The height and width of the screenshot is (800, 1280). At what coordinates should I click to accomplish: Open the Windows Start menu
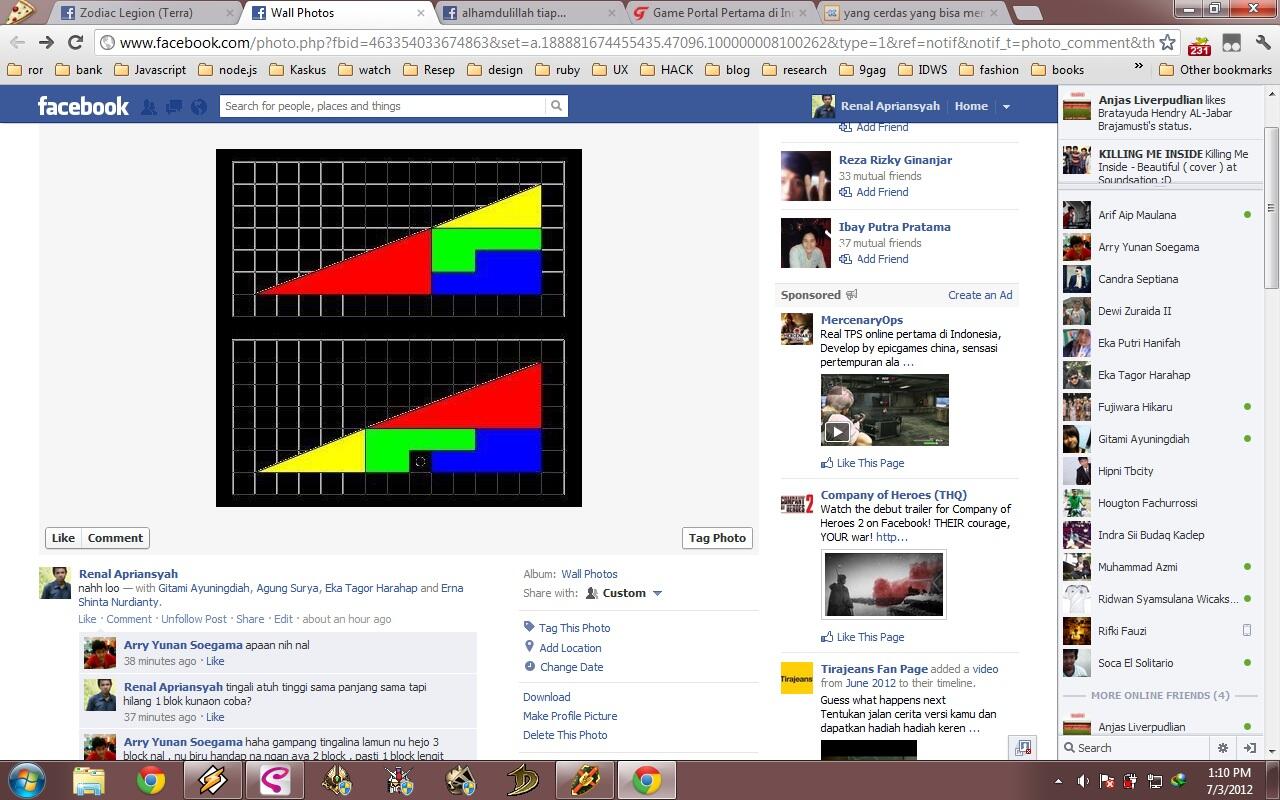click(27, 780)
